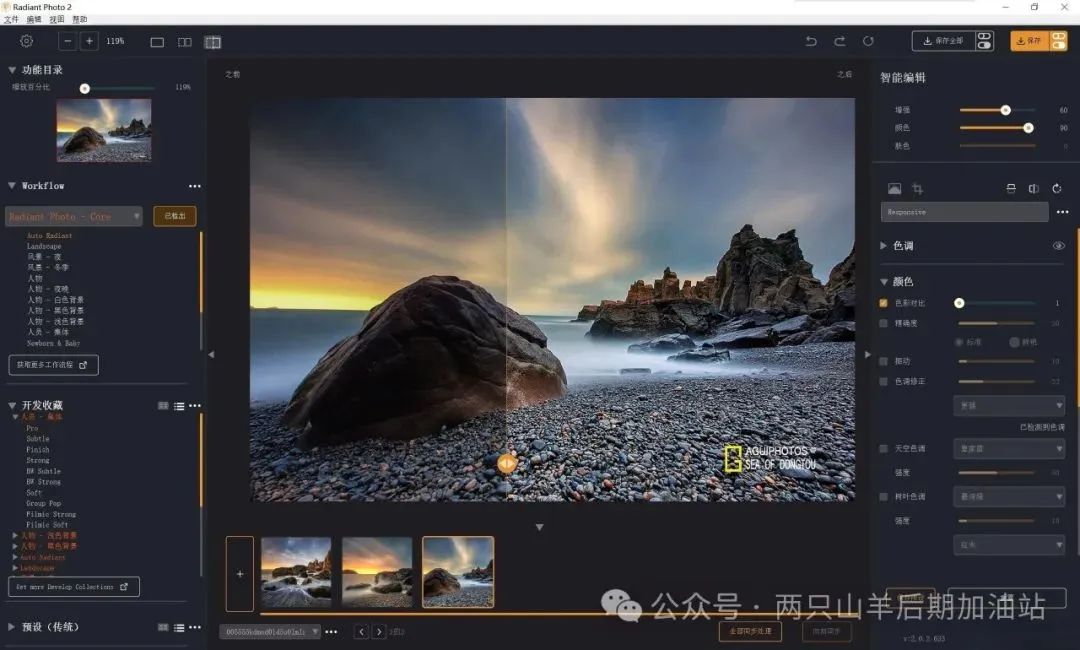Collapse left panel with the arrow
This screenshot has width=1080, height=650.
point(211,355)
